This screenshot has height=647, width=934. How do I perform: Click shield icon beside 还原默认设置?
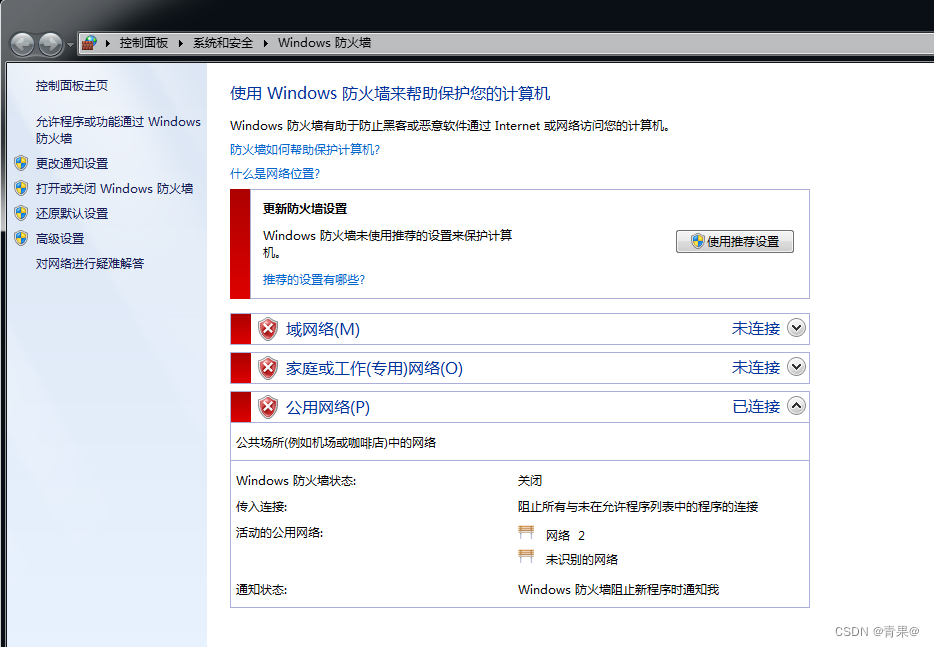(x=21, y=213)
